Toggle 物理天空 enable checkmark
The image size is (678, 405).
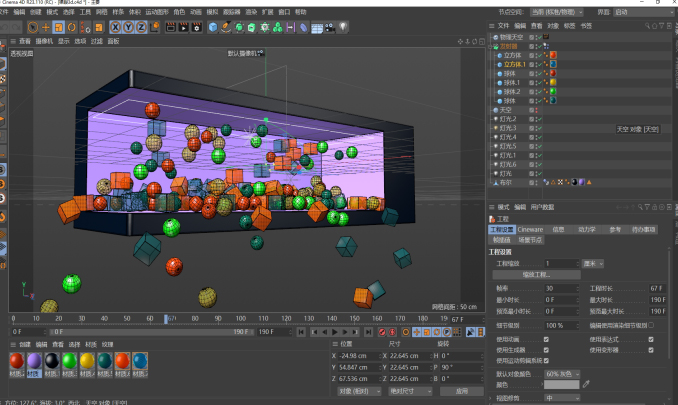[540, 37]
